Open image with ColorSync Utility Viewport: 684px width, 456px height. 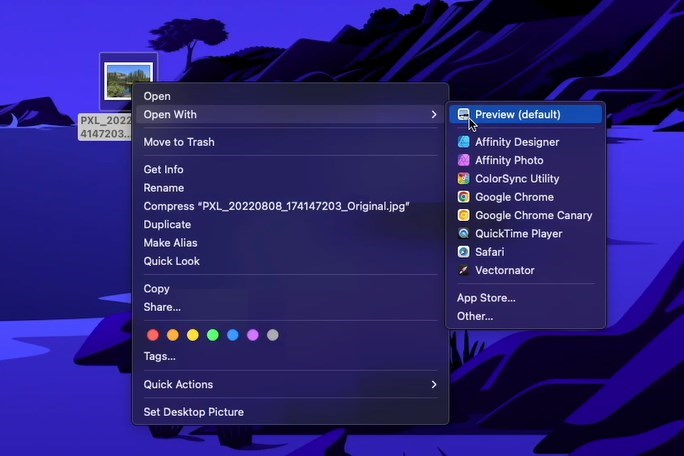coord(526,178)
